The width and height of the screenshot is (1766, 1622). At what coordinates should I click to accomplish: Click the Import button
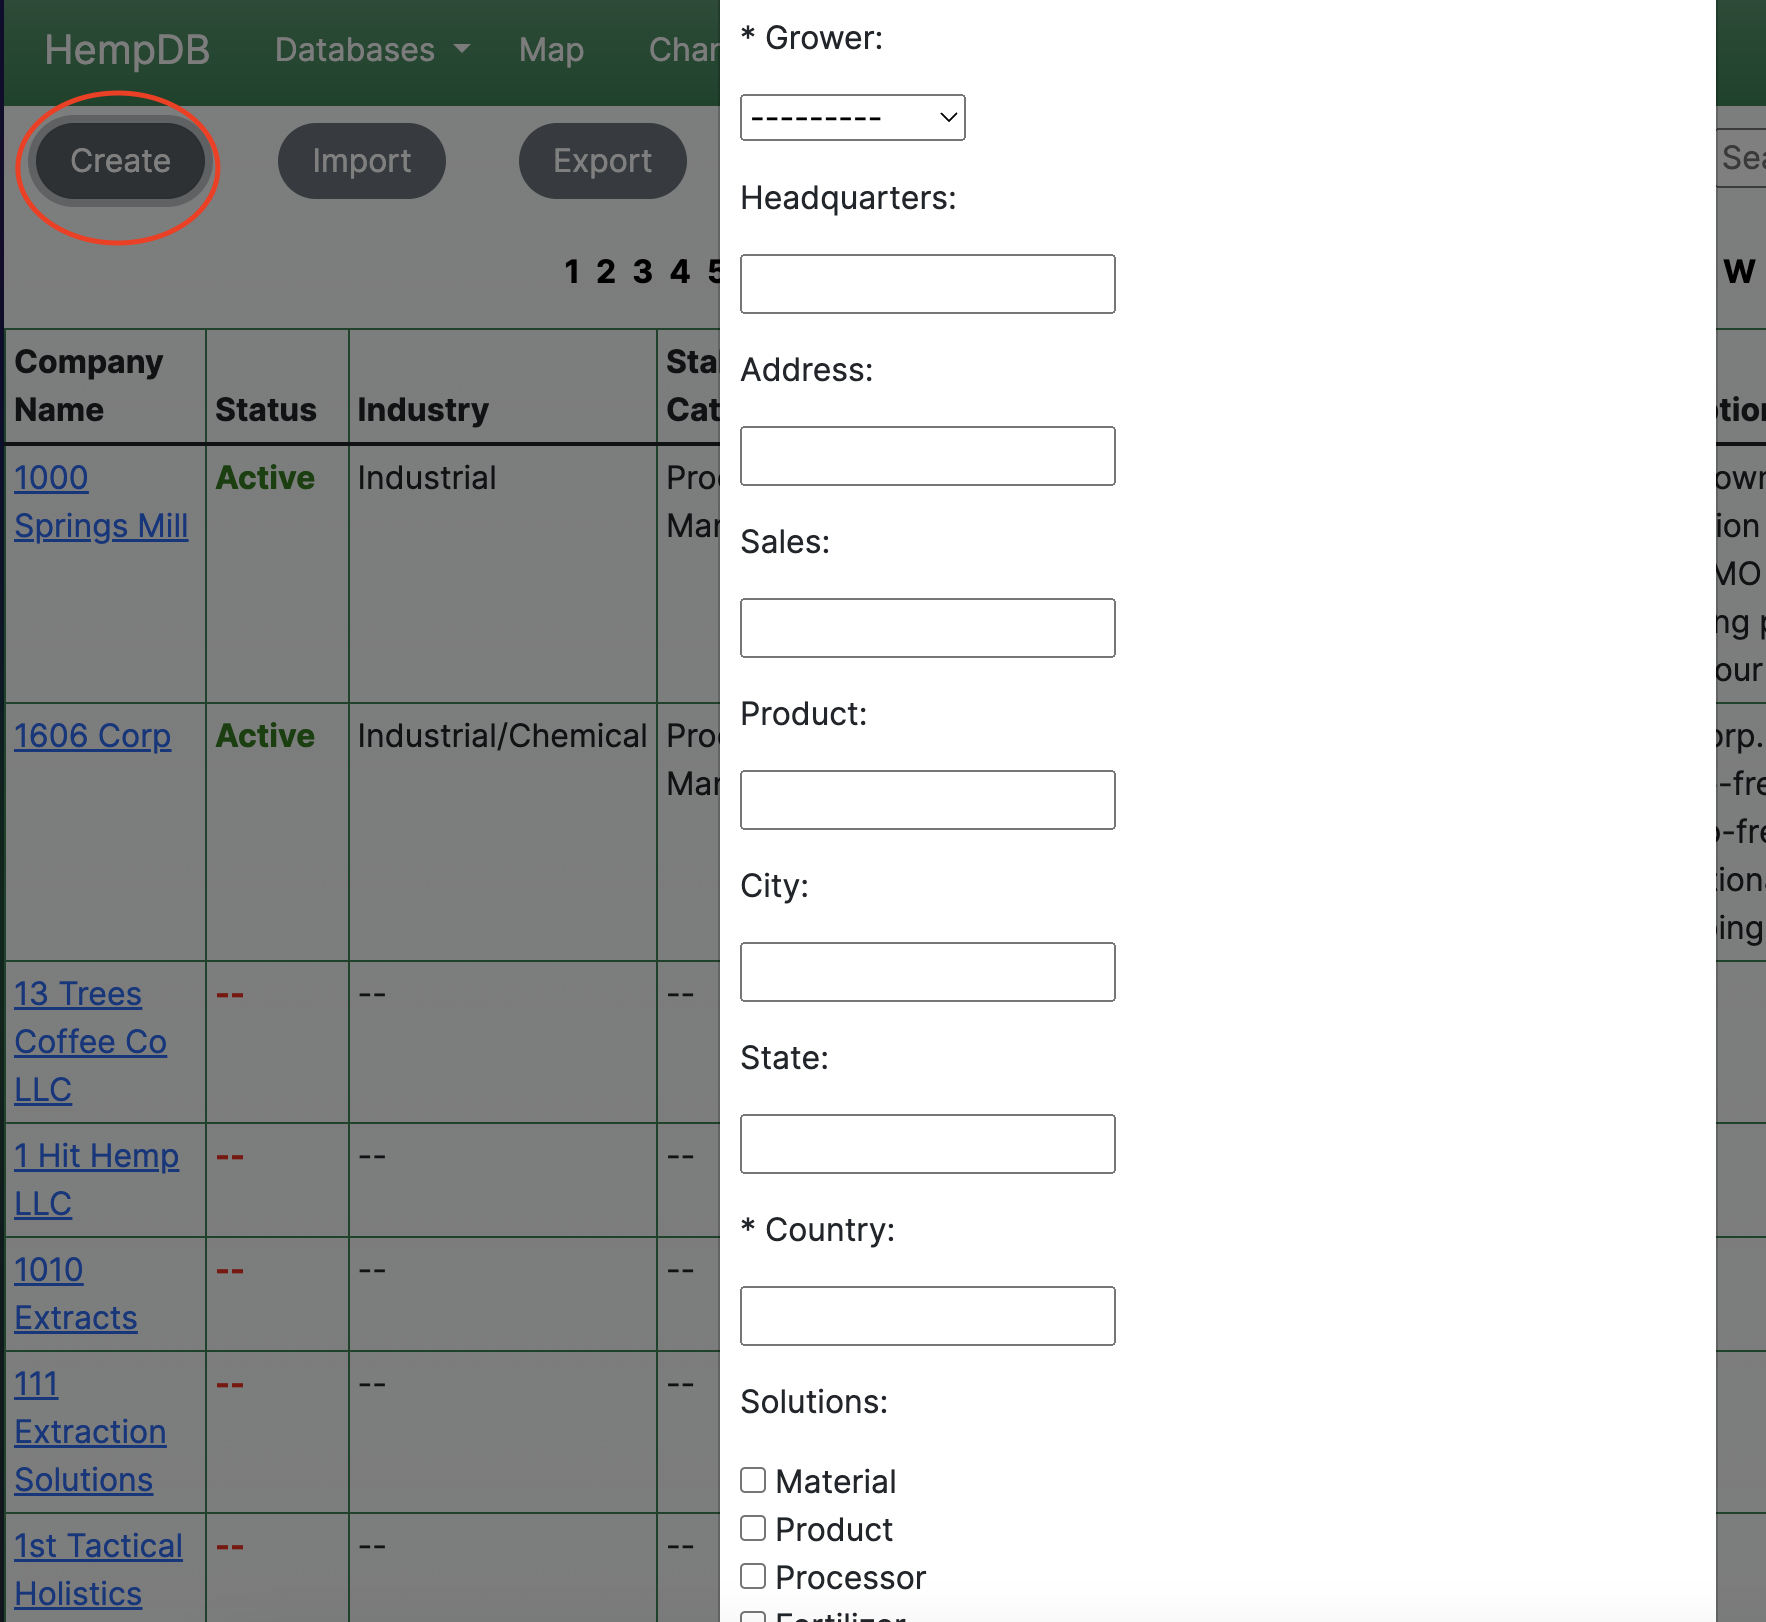pos(361,161)
